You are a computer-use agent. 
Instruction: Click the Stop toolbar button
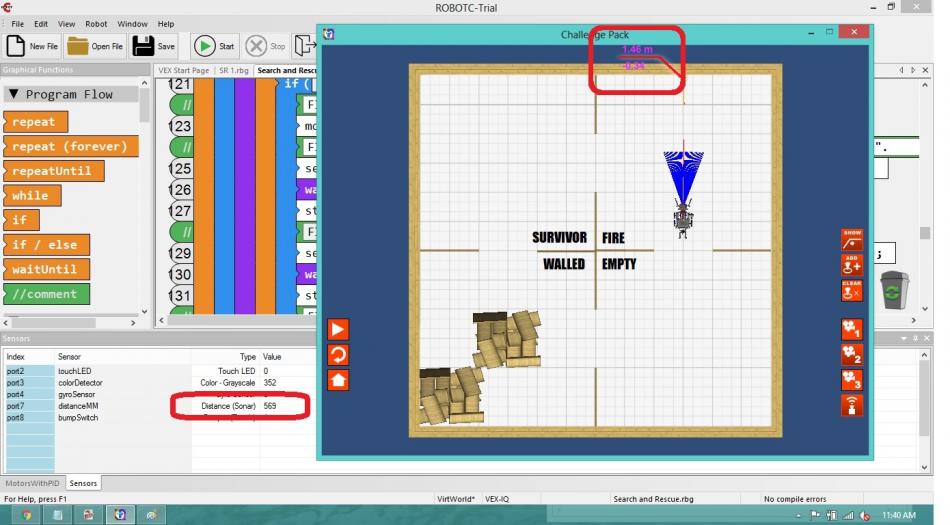pyautogui.click(x=265, y=46)
